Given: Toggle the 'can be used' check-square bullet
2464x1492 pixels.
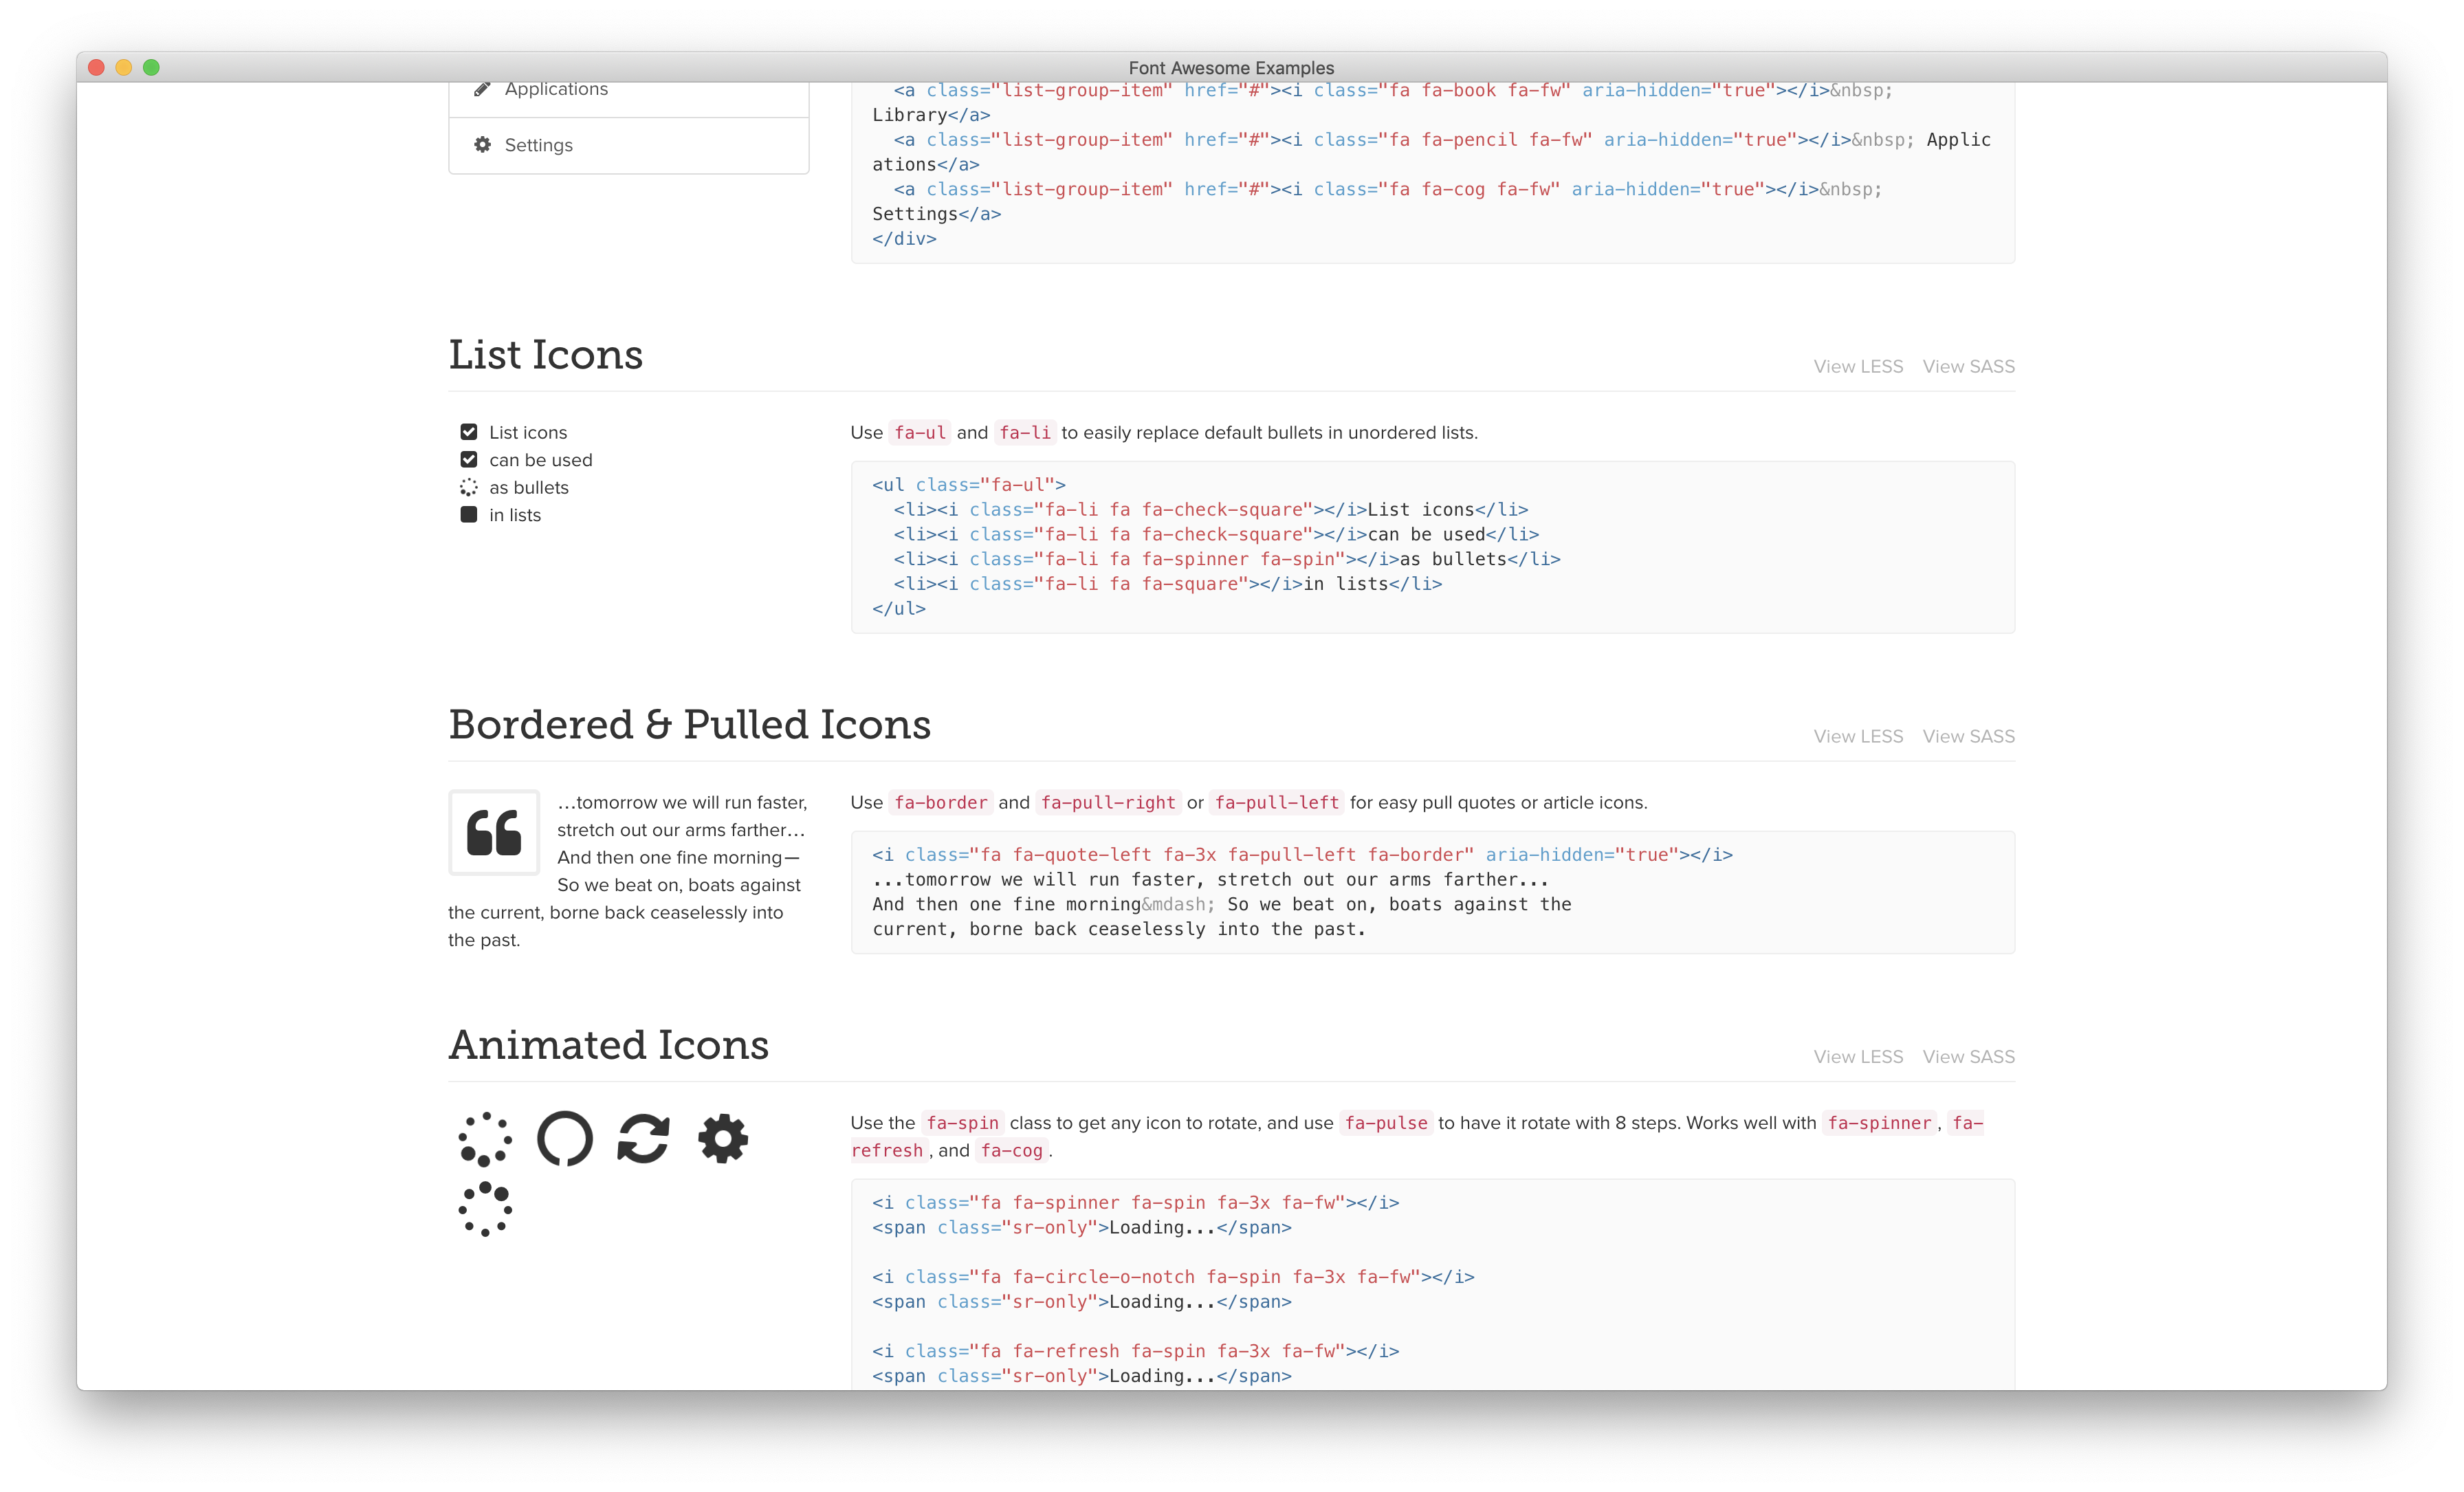Looking at the screenshot, I should tap(469, 459).
